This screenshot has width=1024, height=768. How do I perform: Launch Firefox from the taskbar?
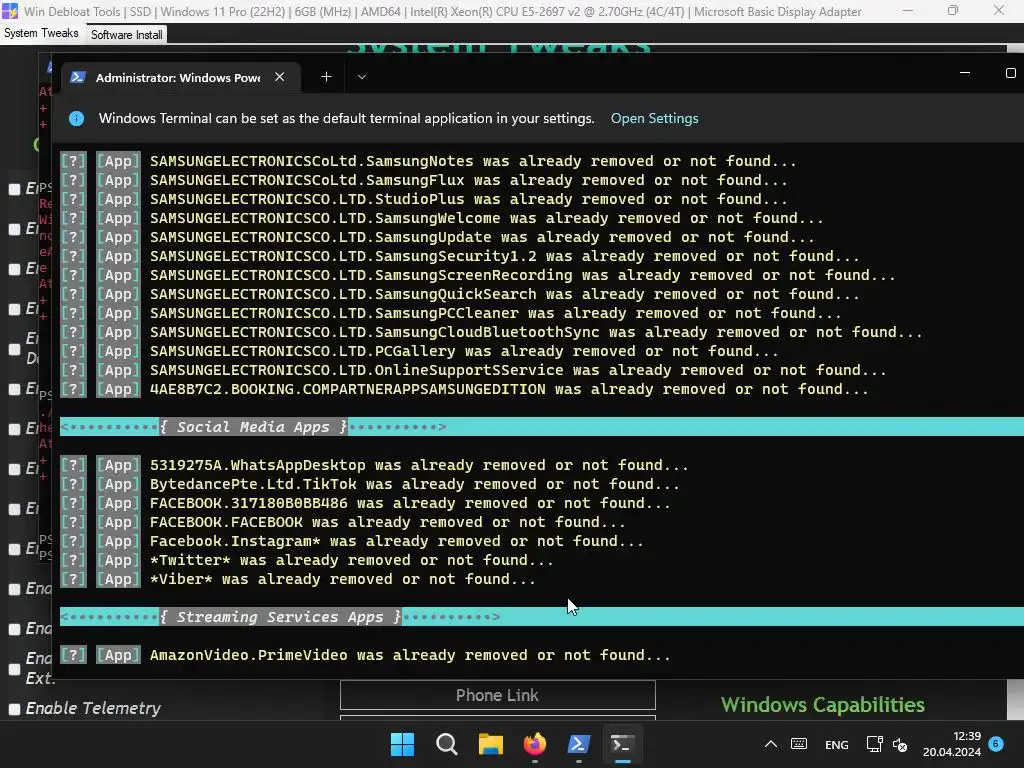[535, 744]
